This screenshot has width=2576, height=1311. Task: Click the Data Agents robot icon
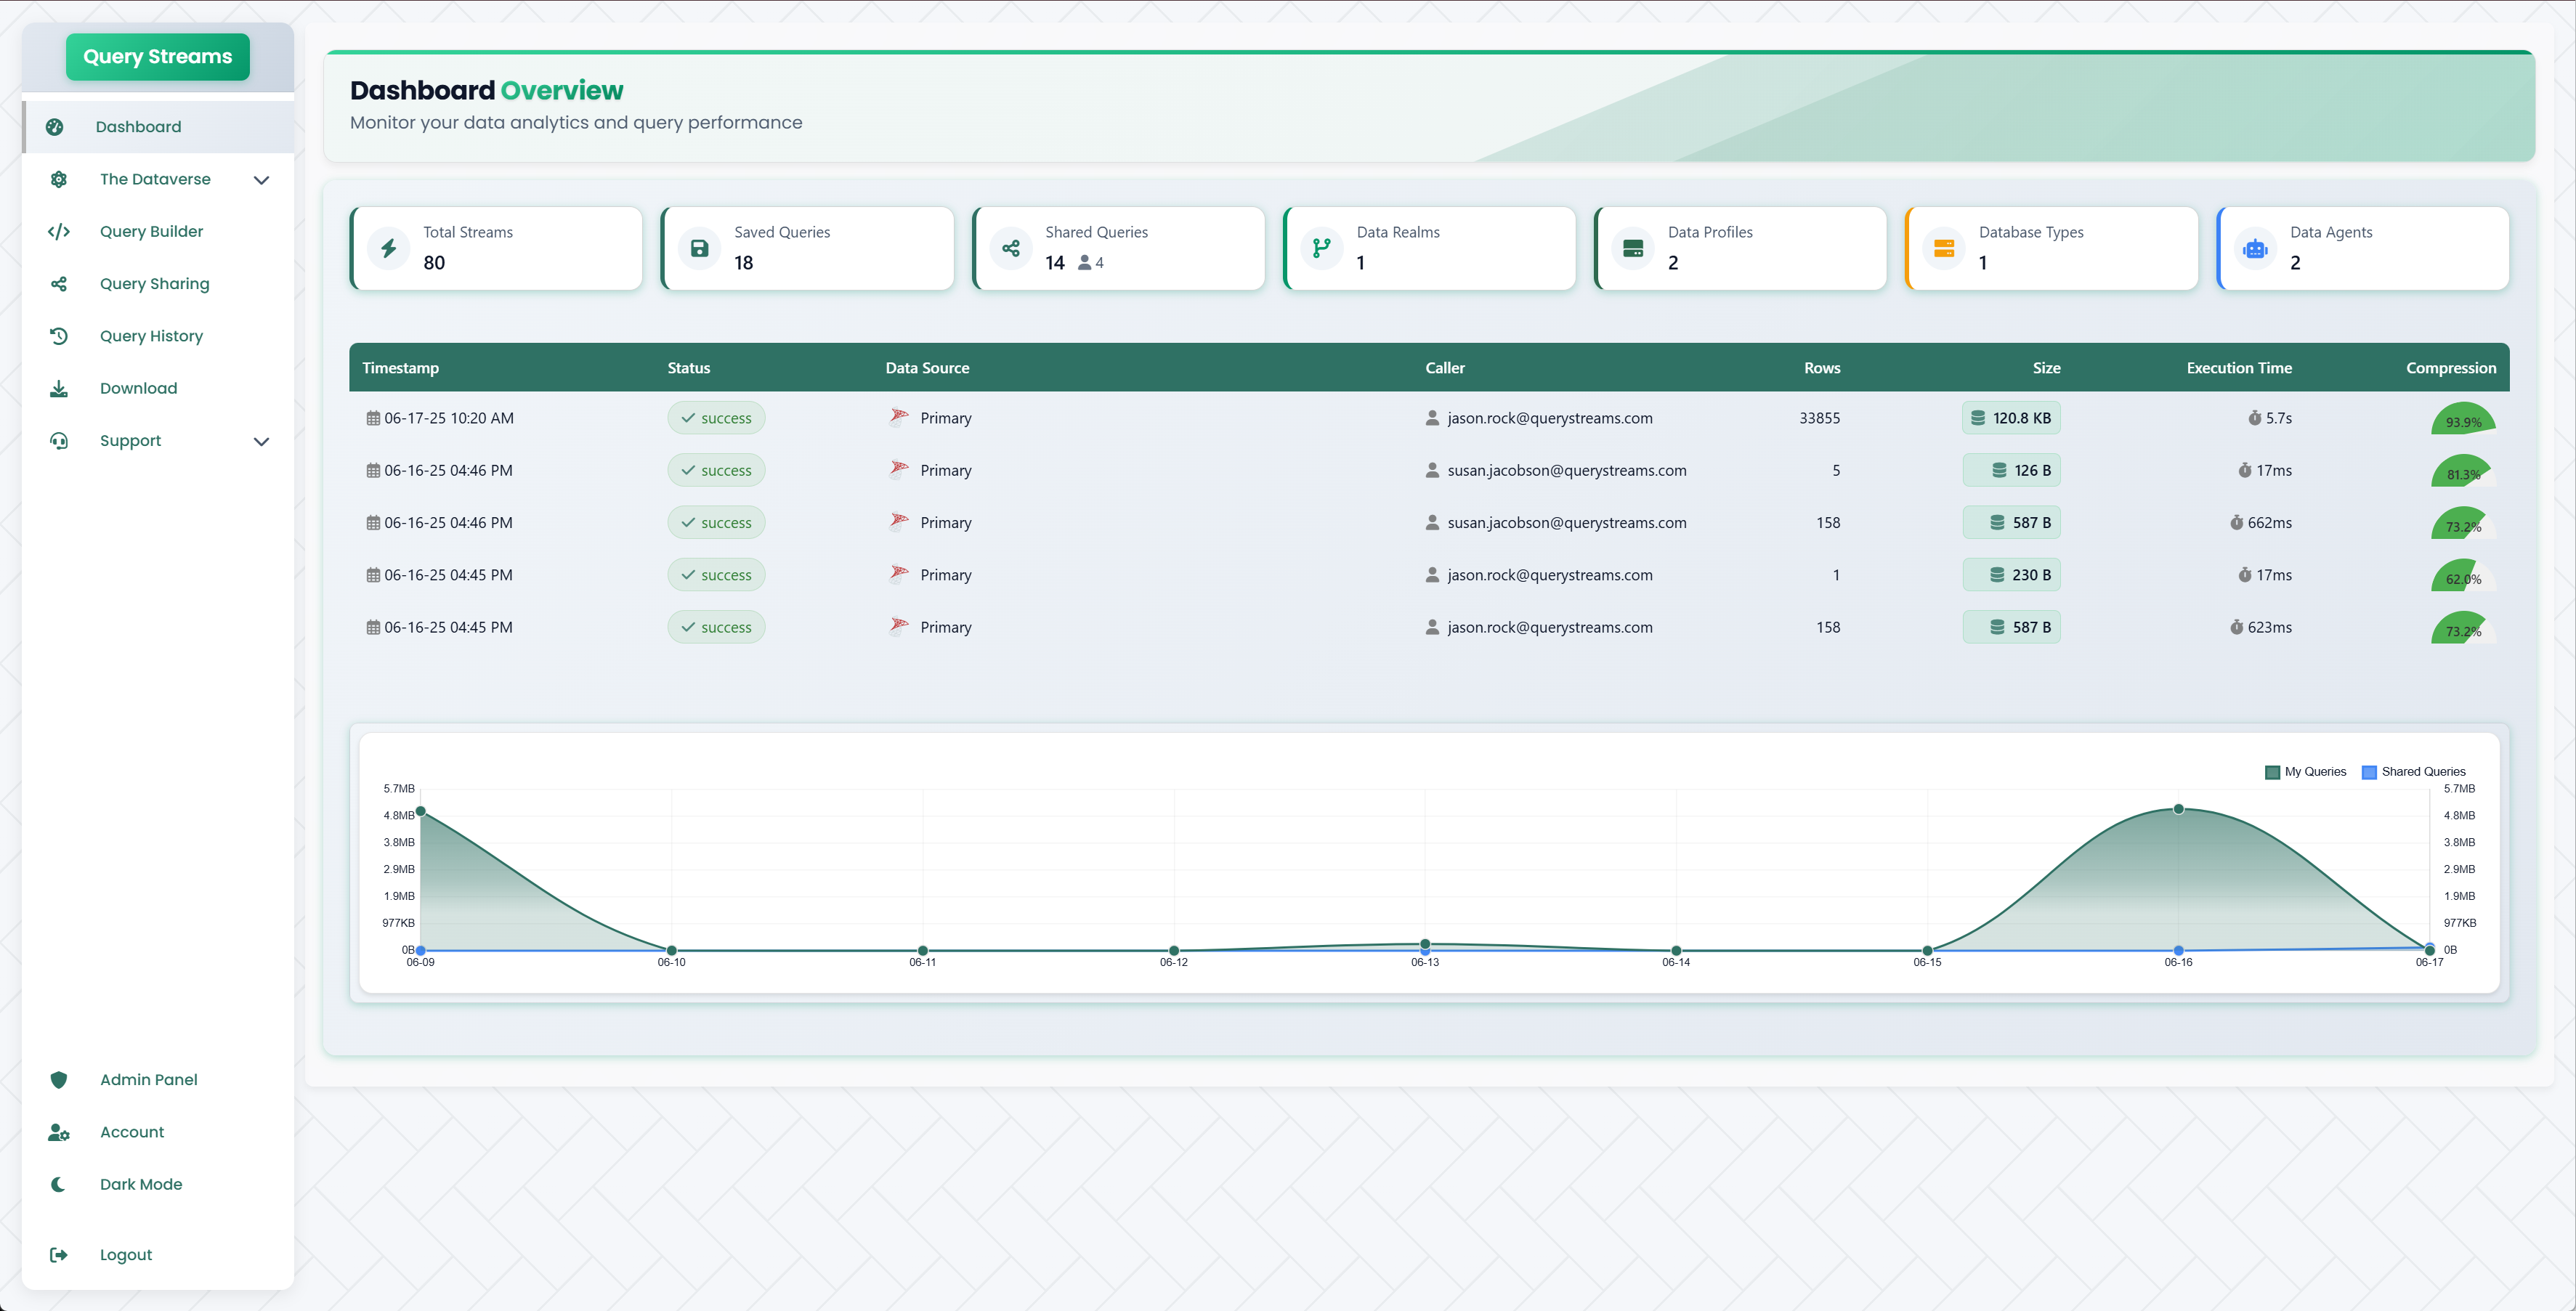[2255, 248]
